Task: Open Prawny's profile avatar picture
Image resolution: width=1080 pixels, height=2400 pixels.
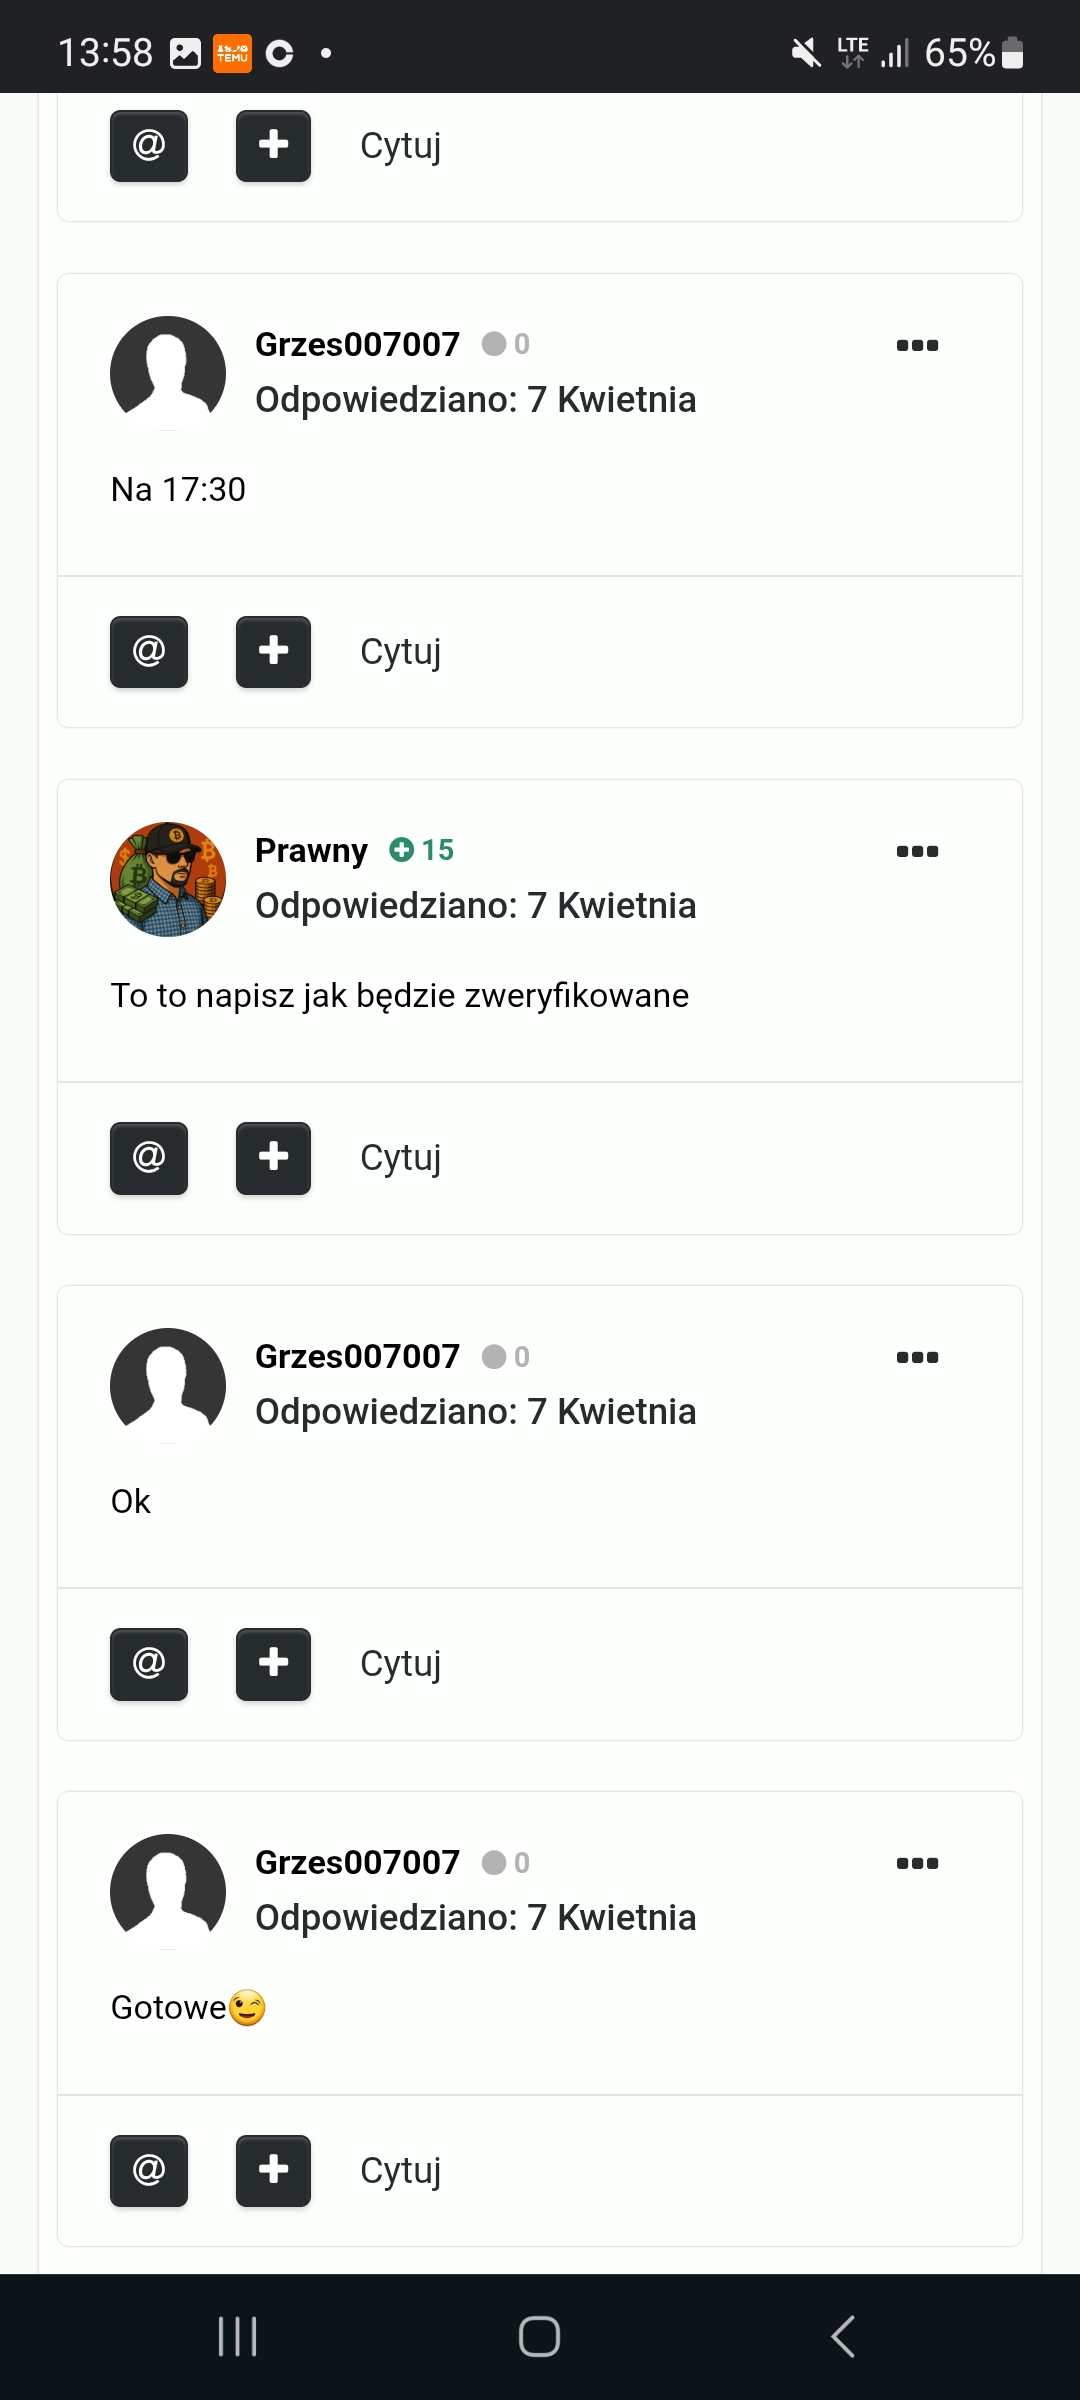Action: click(168, 880)
